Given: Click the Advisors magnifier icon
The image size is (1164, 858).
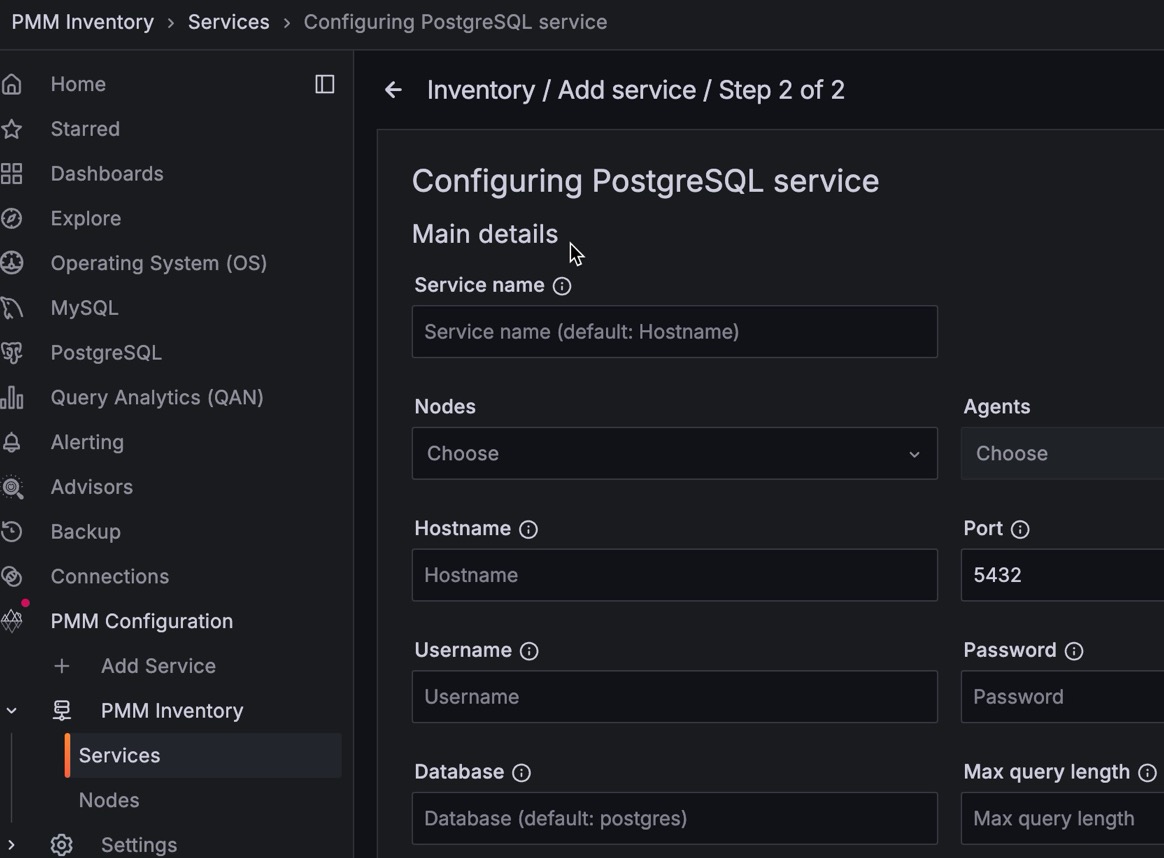Looking at the screenshot, I should [x=11, y=487].
